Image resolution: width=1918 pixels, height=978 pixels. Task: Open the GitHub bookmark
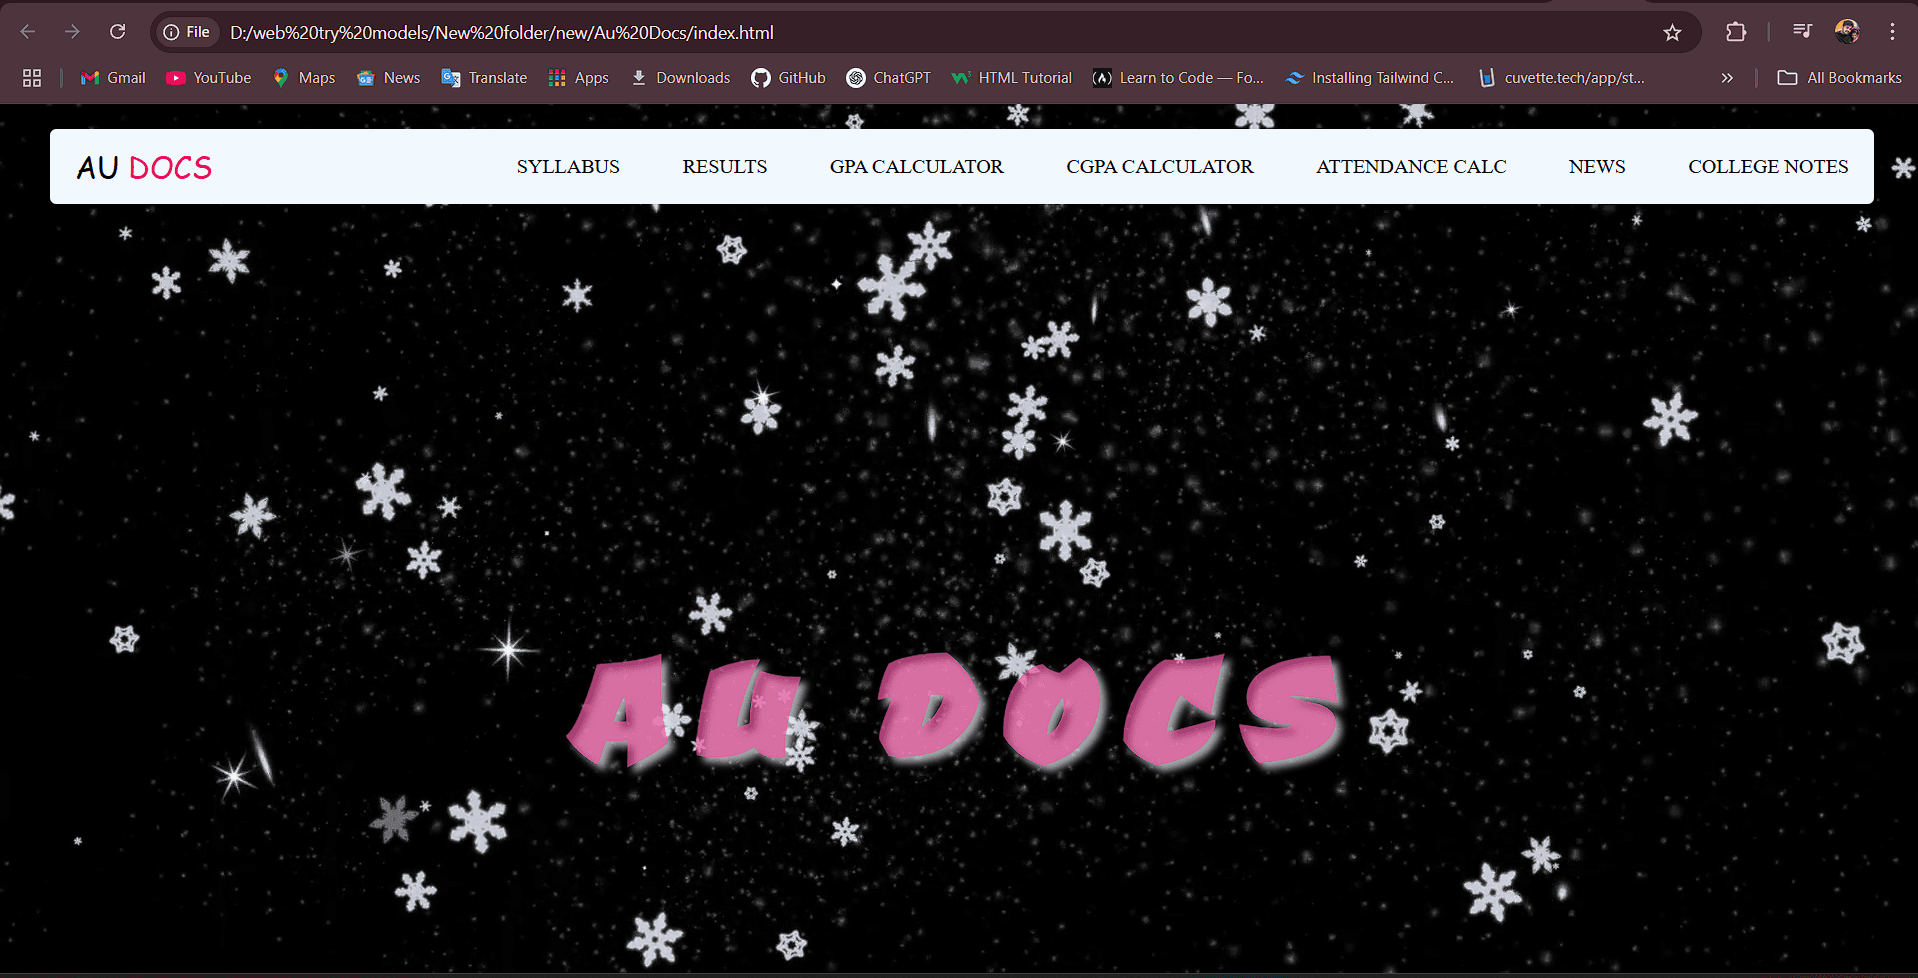(x=789, y=78)
